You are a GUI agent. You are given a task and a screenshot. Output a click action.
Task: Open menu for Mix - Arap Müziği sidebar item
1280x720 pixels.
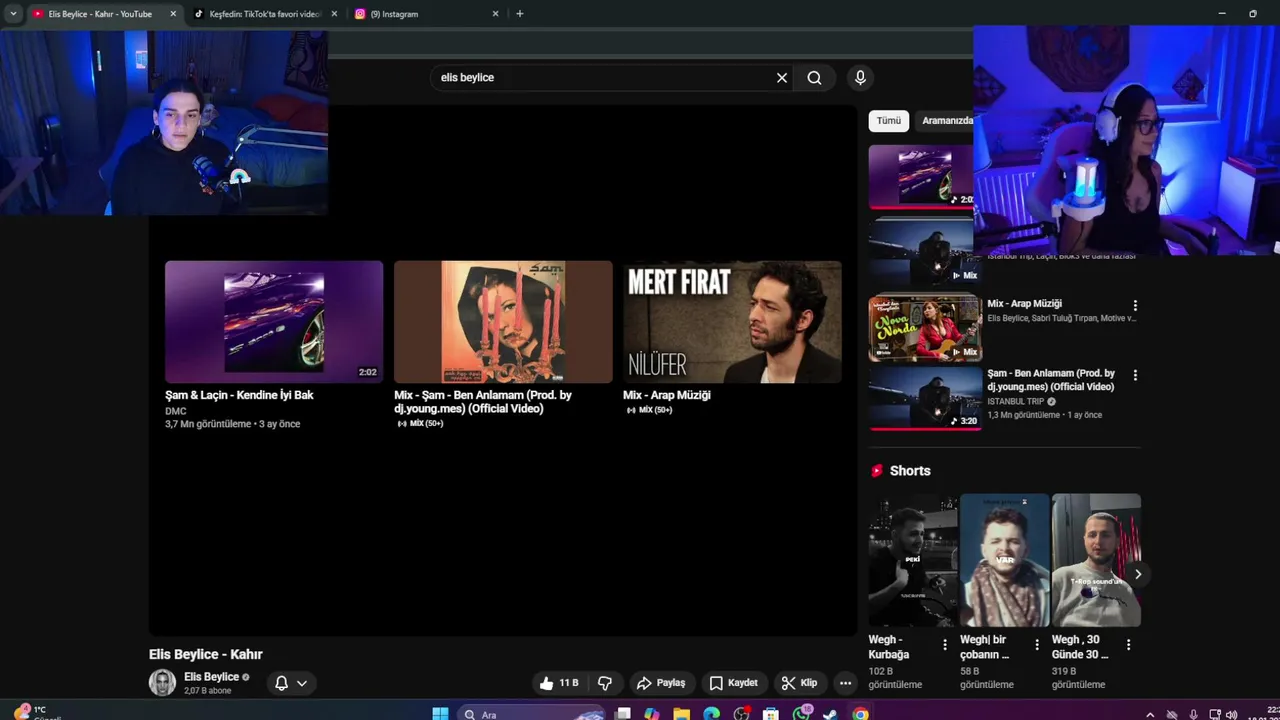1134,305
